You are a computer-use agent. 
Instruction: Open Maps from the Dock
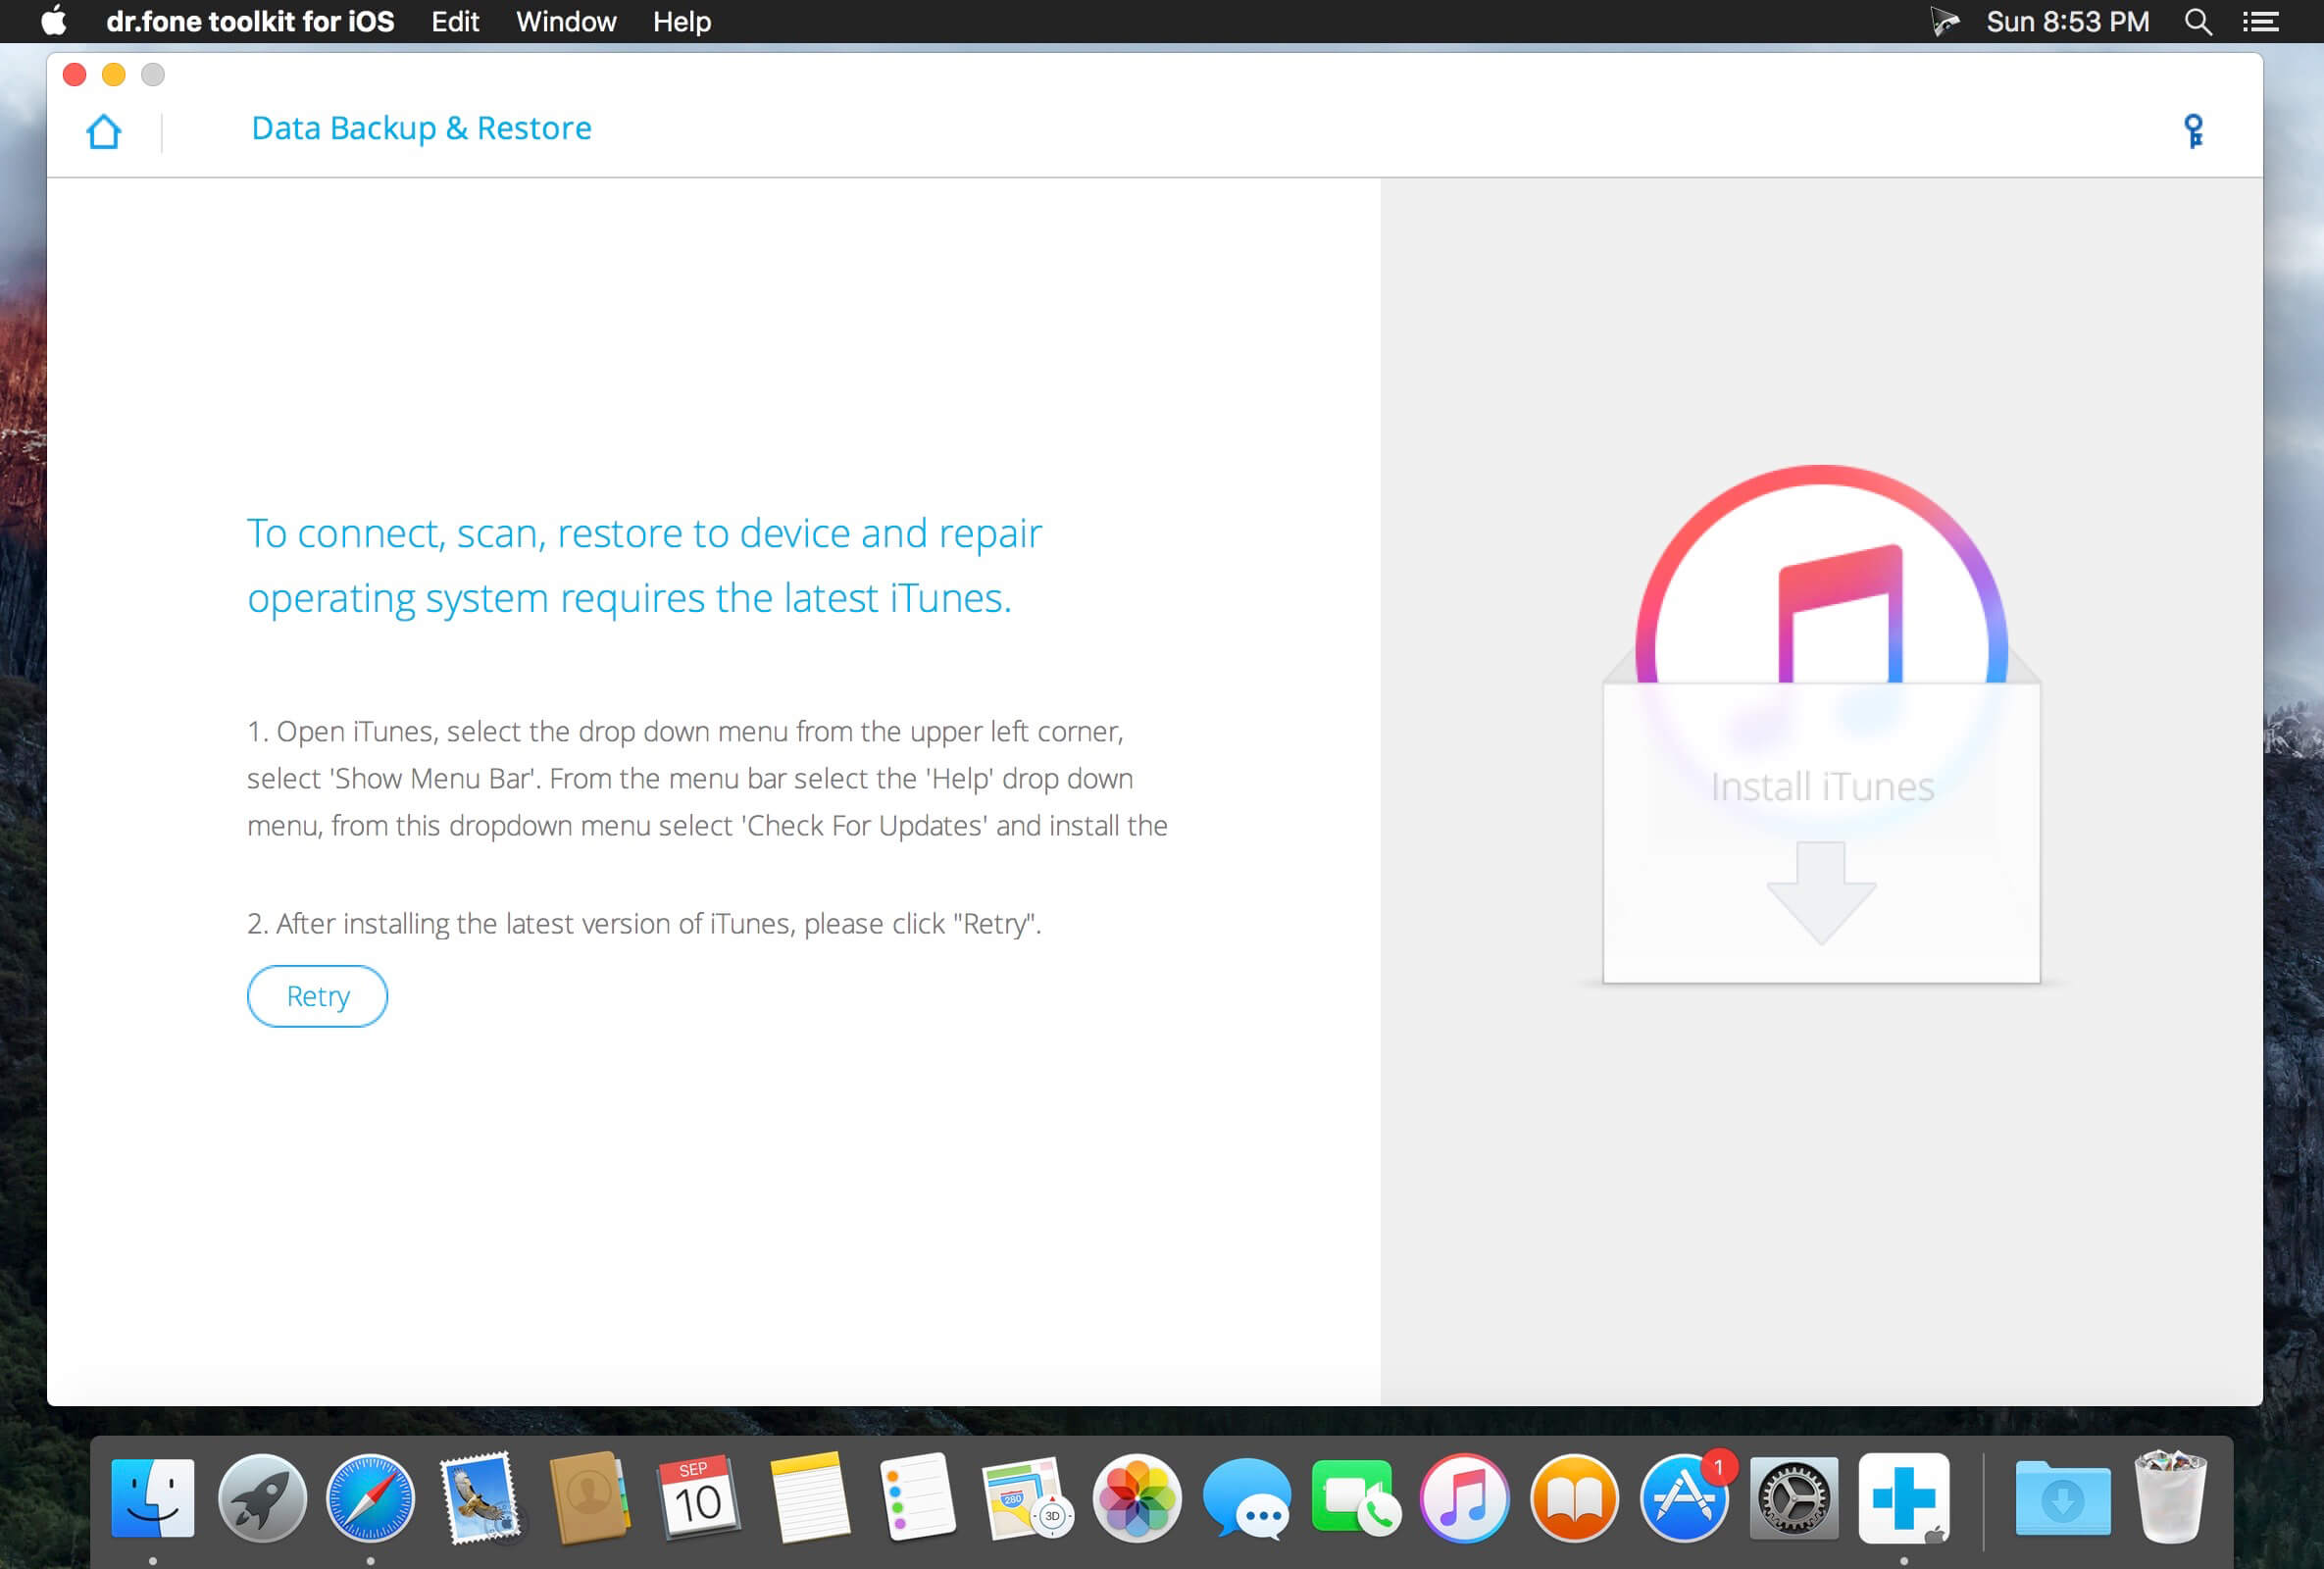1027,1498
